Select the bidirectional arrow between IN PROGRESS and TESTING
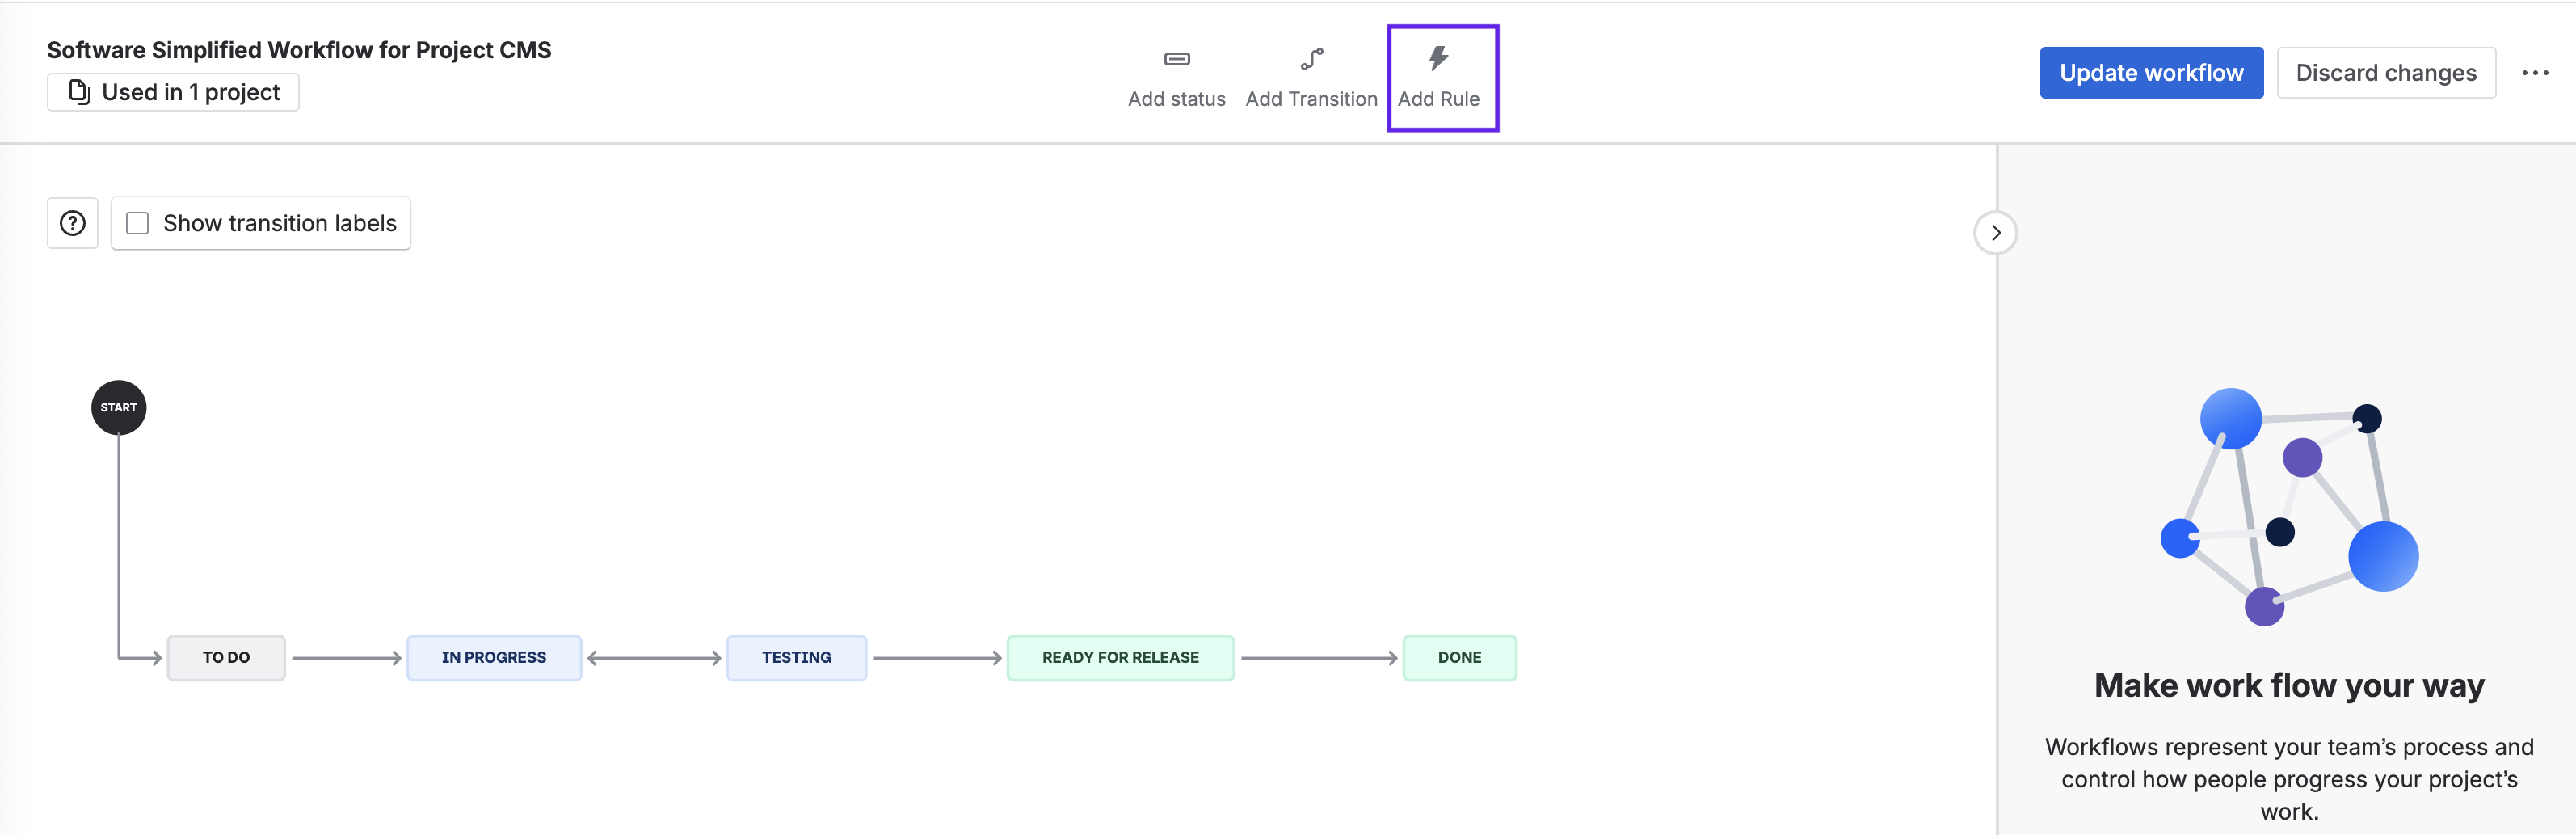 pyautogui.click(x=654, y=658)
